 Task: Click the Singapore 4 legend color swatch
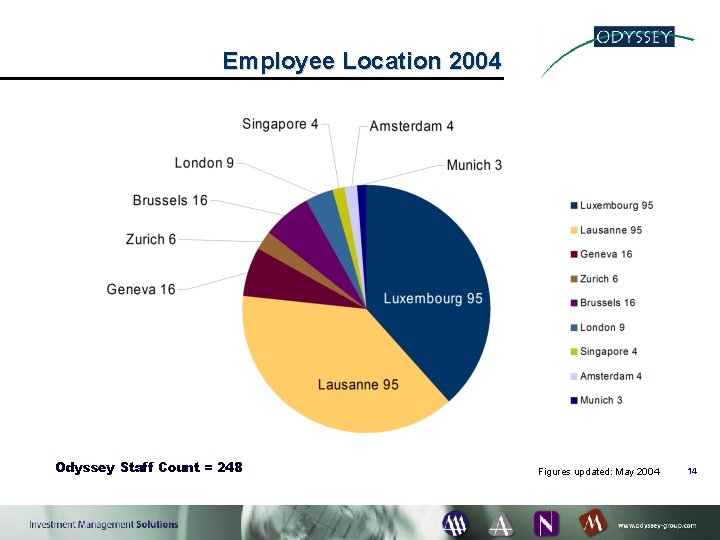(x=574, y=352)
